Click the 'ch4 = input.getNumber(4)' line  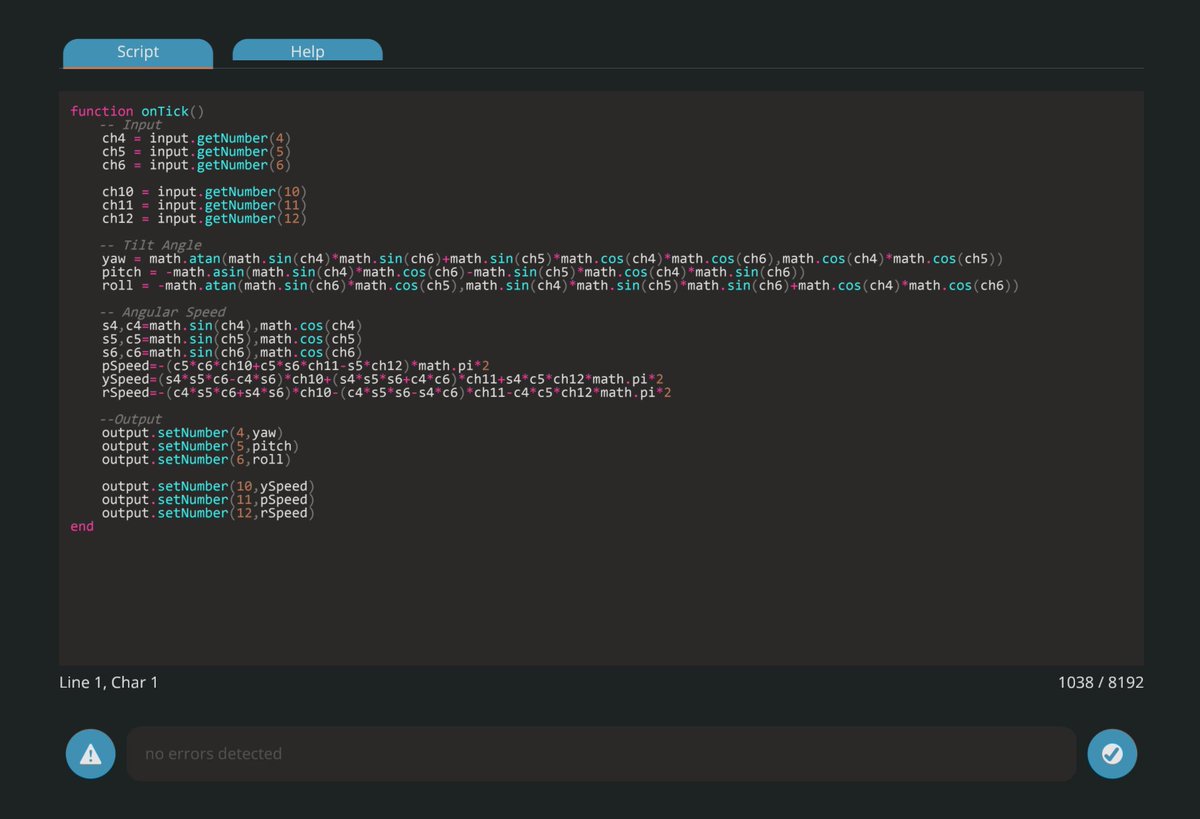pyautogui.click(x=197, y=138)
